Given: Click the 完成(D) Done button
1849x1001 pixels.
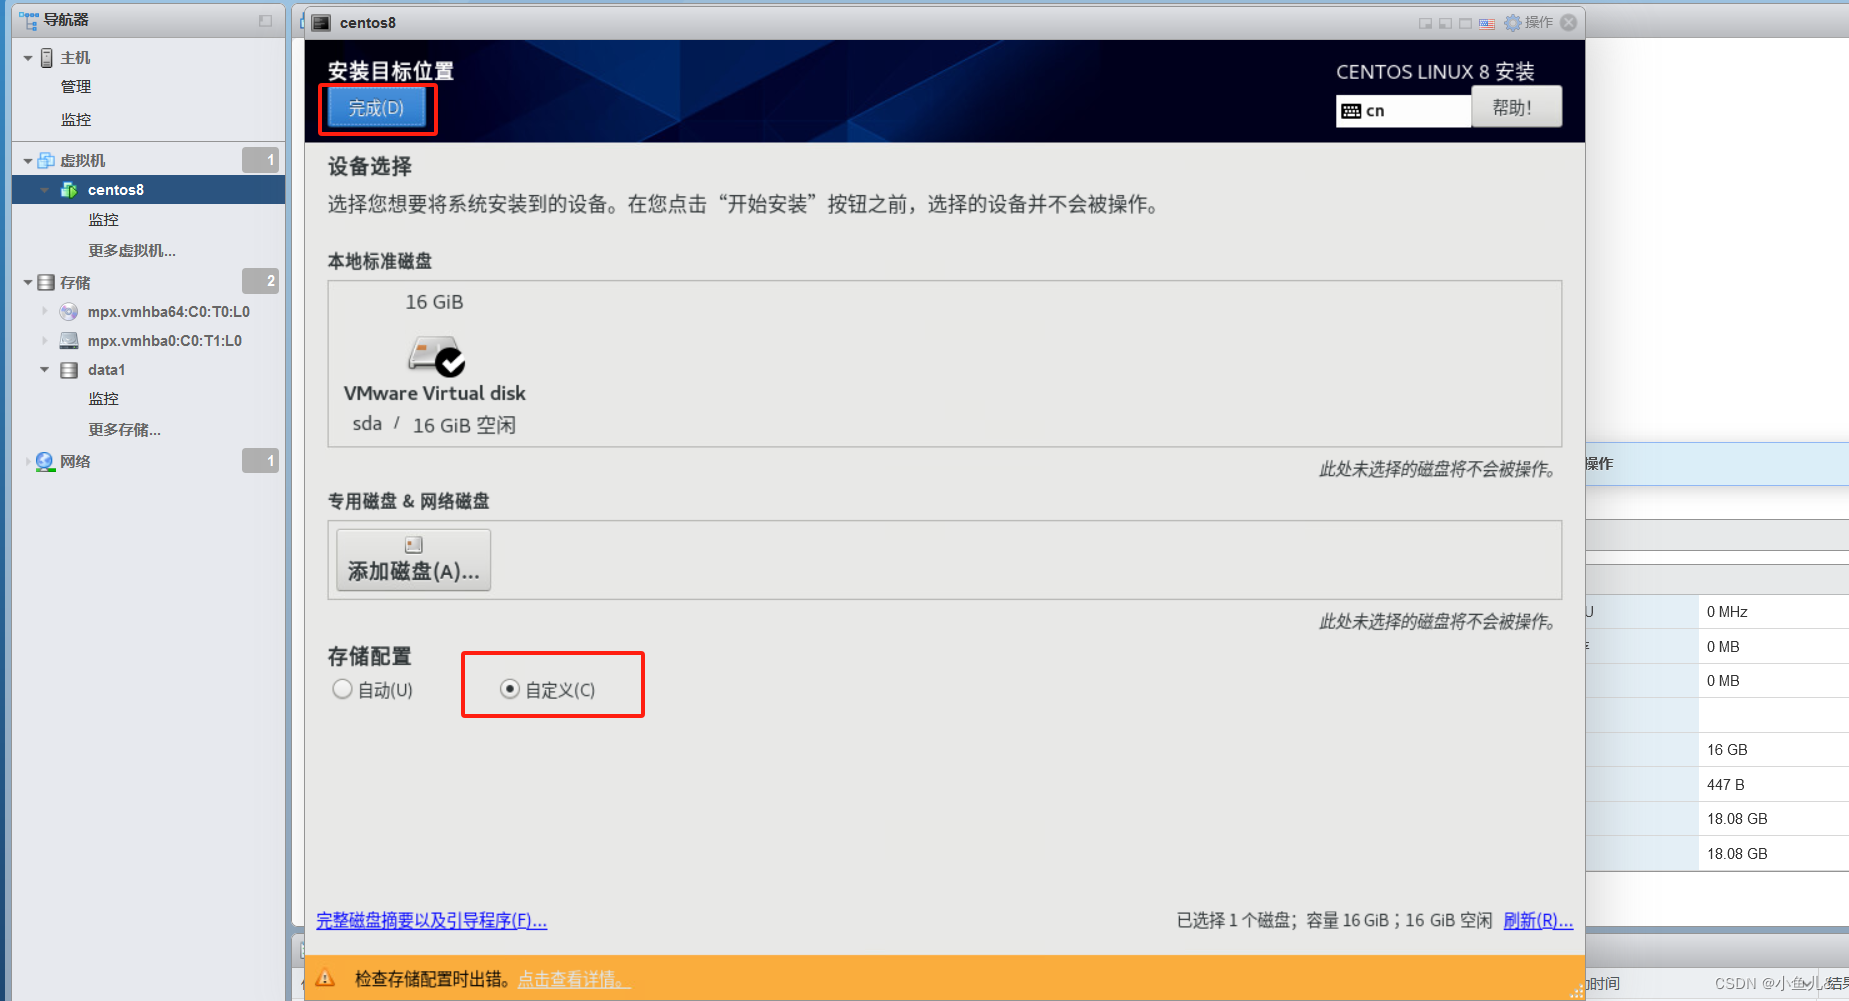Looking at the screenshot, I should point(376,108).
